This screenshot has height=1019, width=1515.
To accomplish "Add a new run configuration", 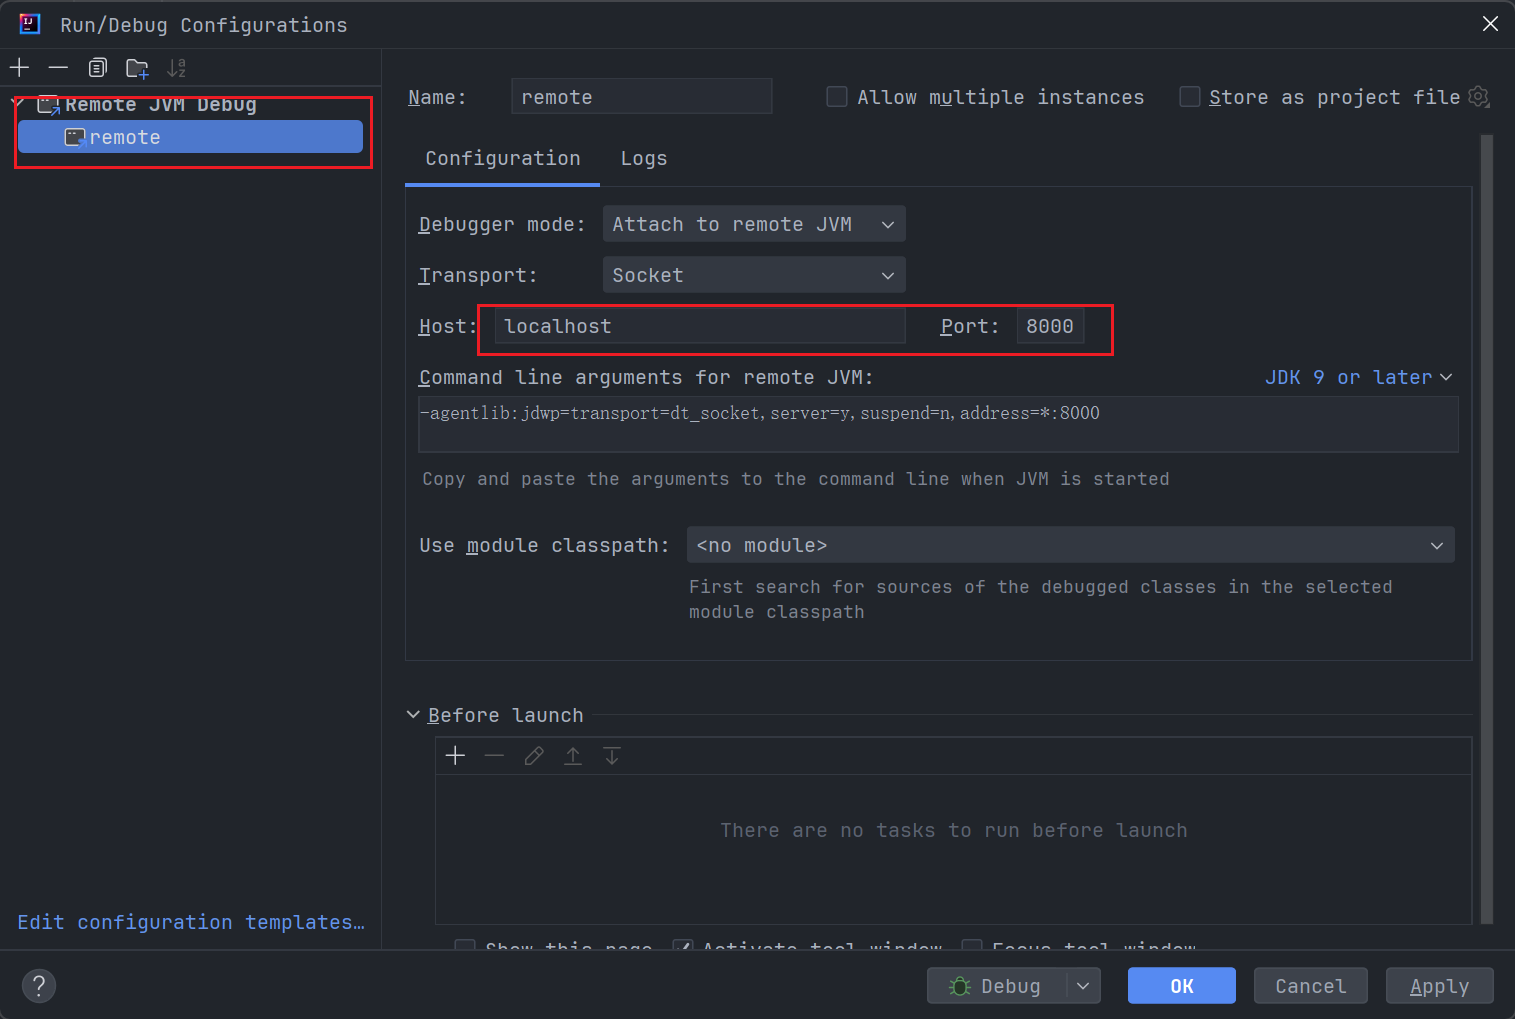I will tap(19, 67).
